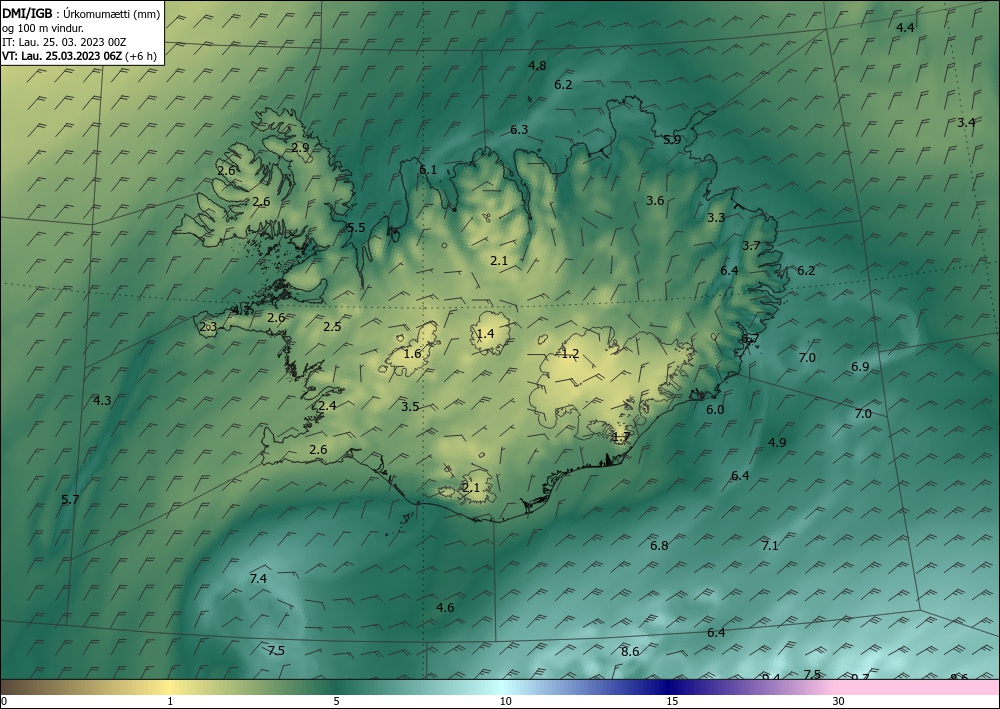Click the value 4.4 in top right
This screenshot has height=709, width=1000.
pyautogui.click(x=905, y=27)
